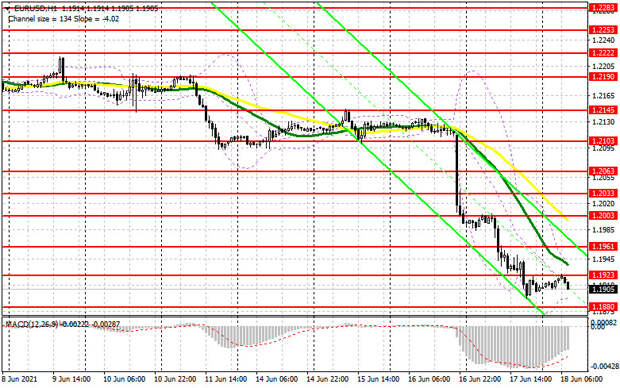Viewport: 620px width, 388px height.
Task: Click the '10 Jun 06:00' time label
Action: point(124,379)
